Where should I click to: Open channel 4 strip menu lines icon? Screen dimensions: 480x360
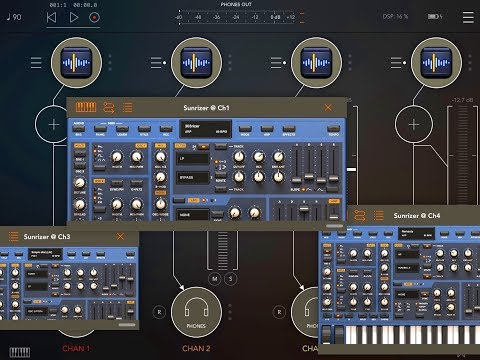coord(396,63)
